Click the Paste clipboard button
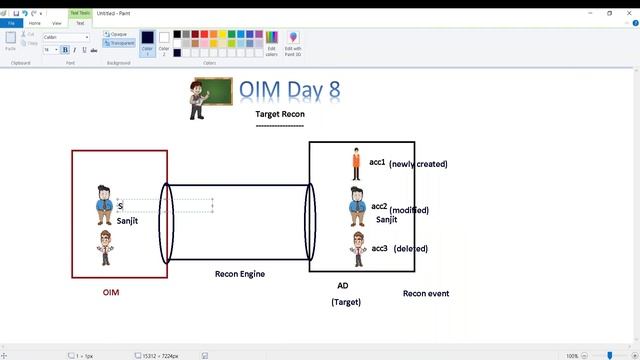 pyautogui.click(x=11, y=40)
